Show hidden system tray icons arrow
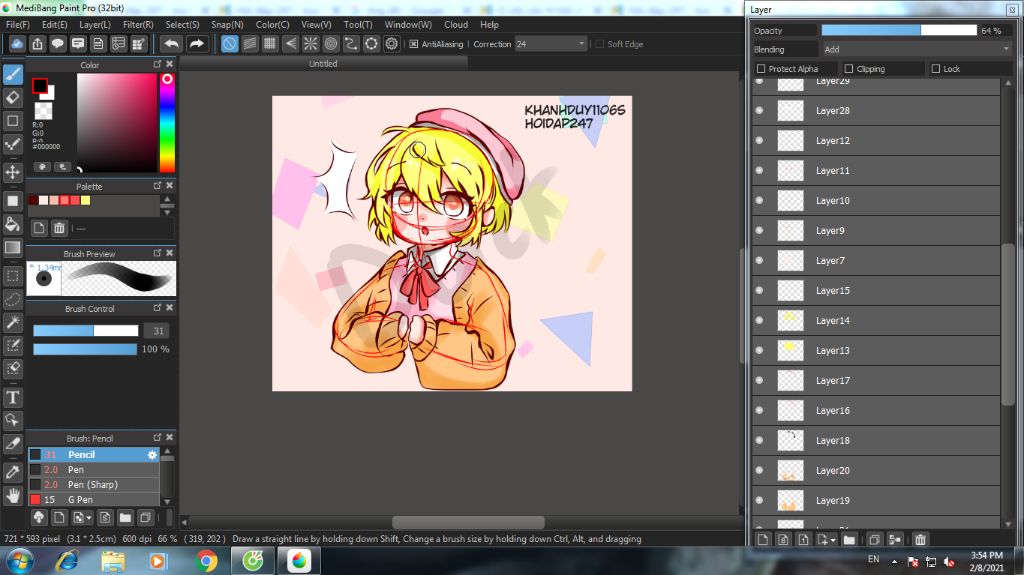 click(895, 562)
